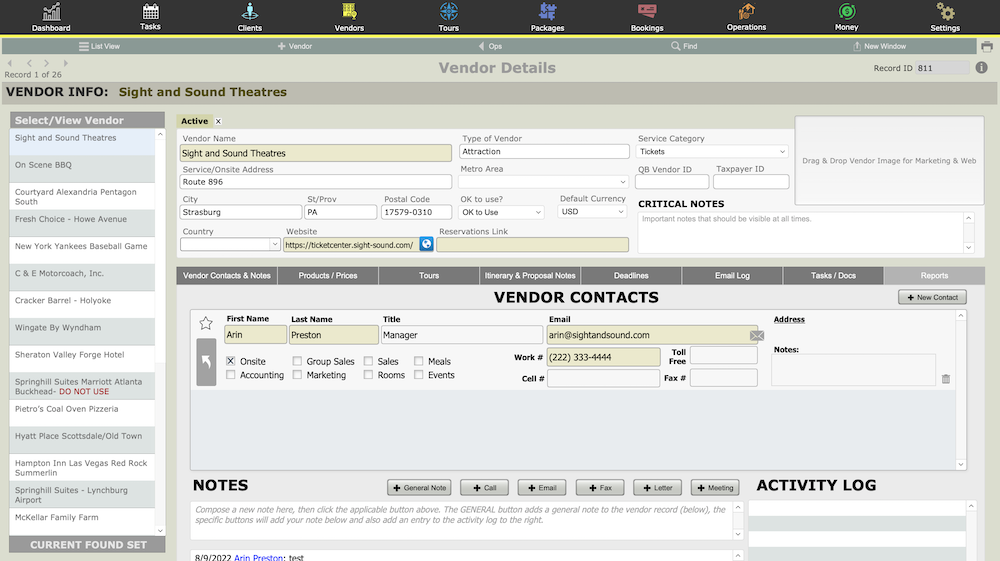Switch to Email Log tab
Screen dimensions: 1000x561
tap(732, 275)
